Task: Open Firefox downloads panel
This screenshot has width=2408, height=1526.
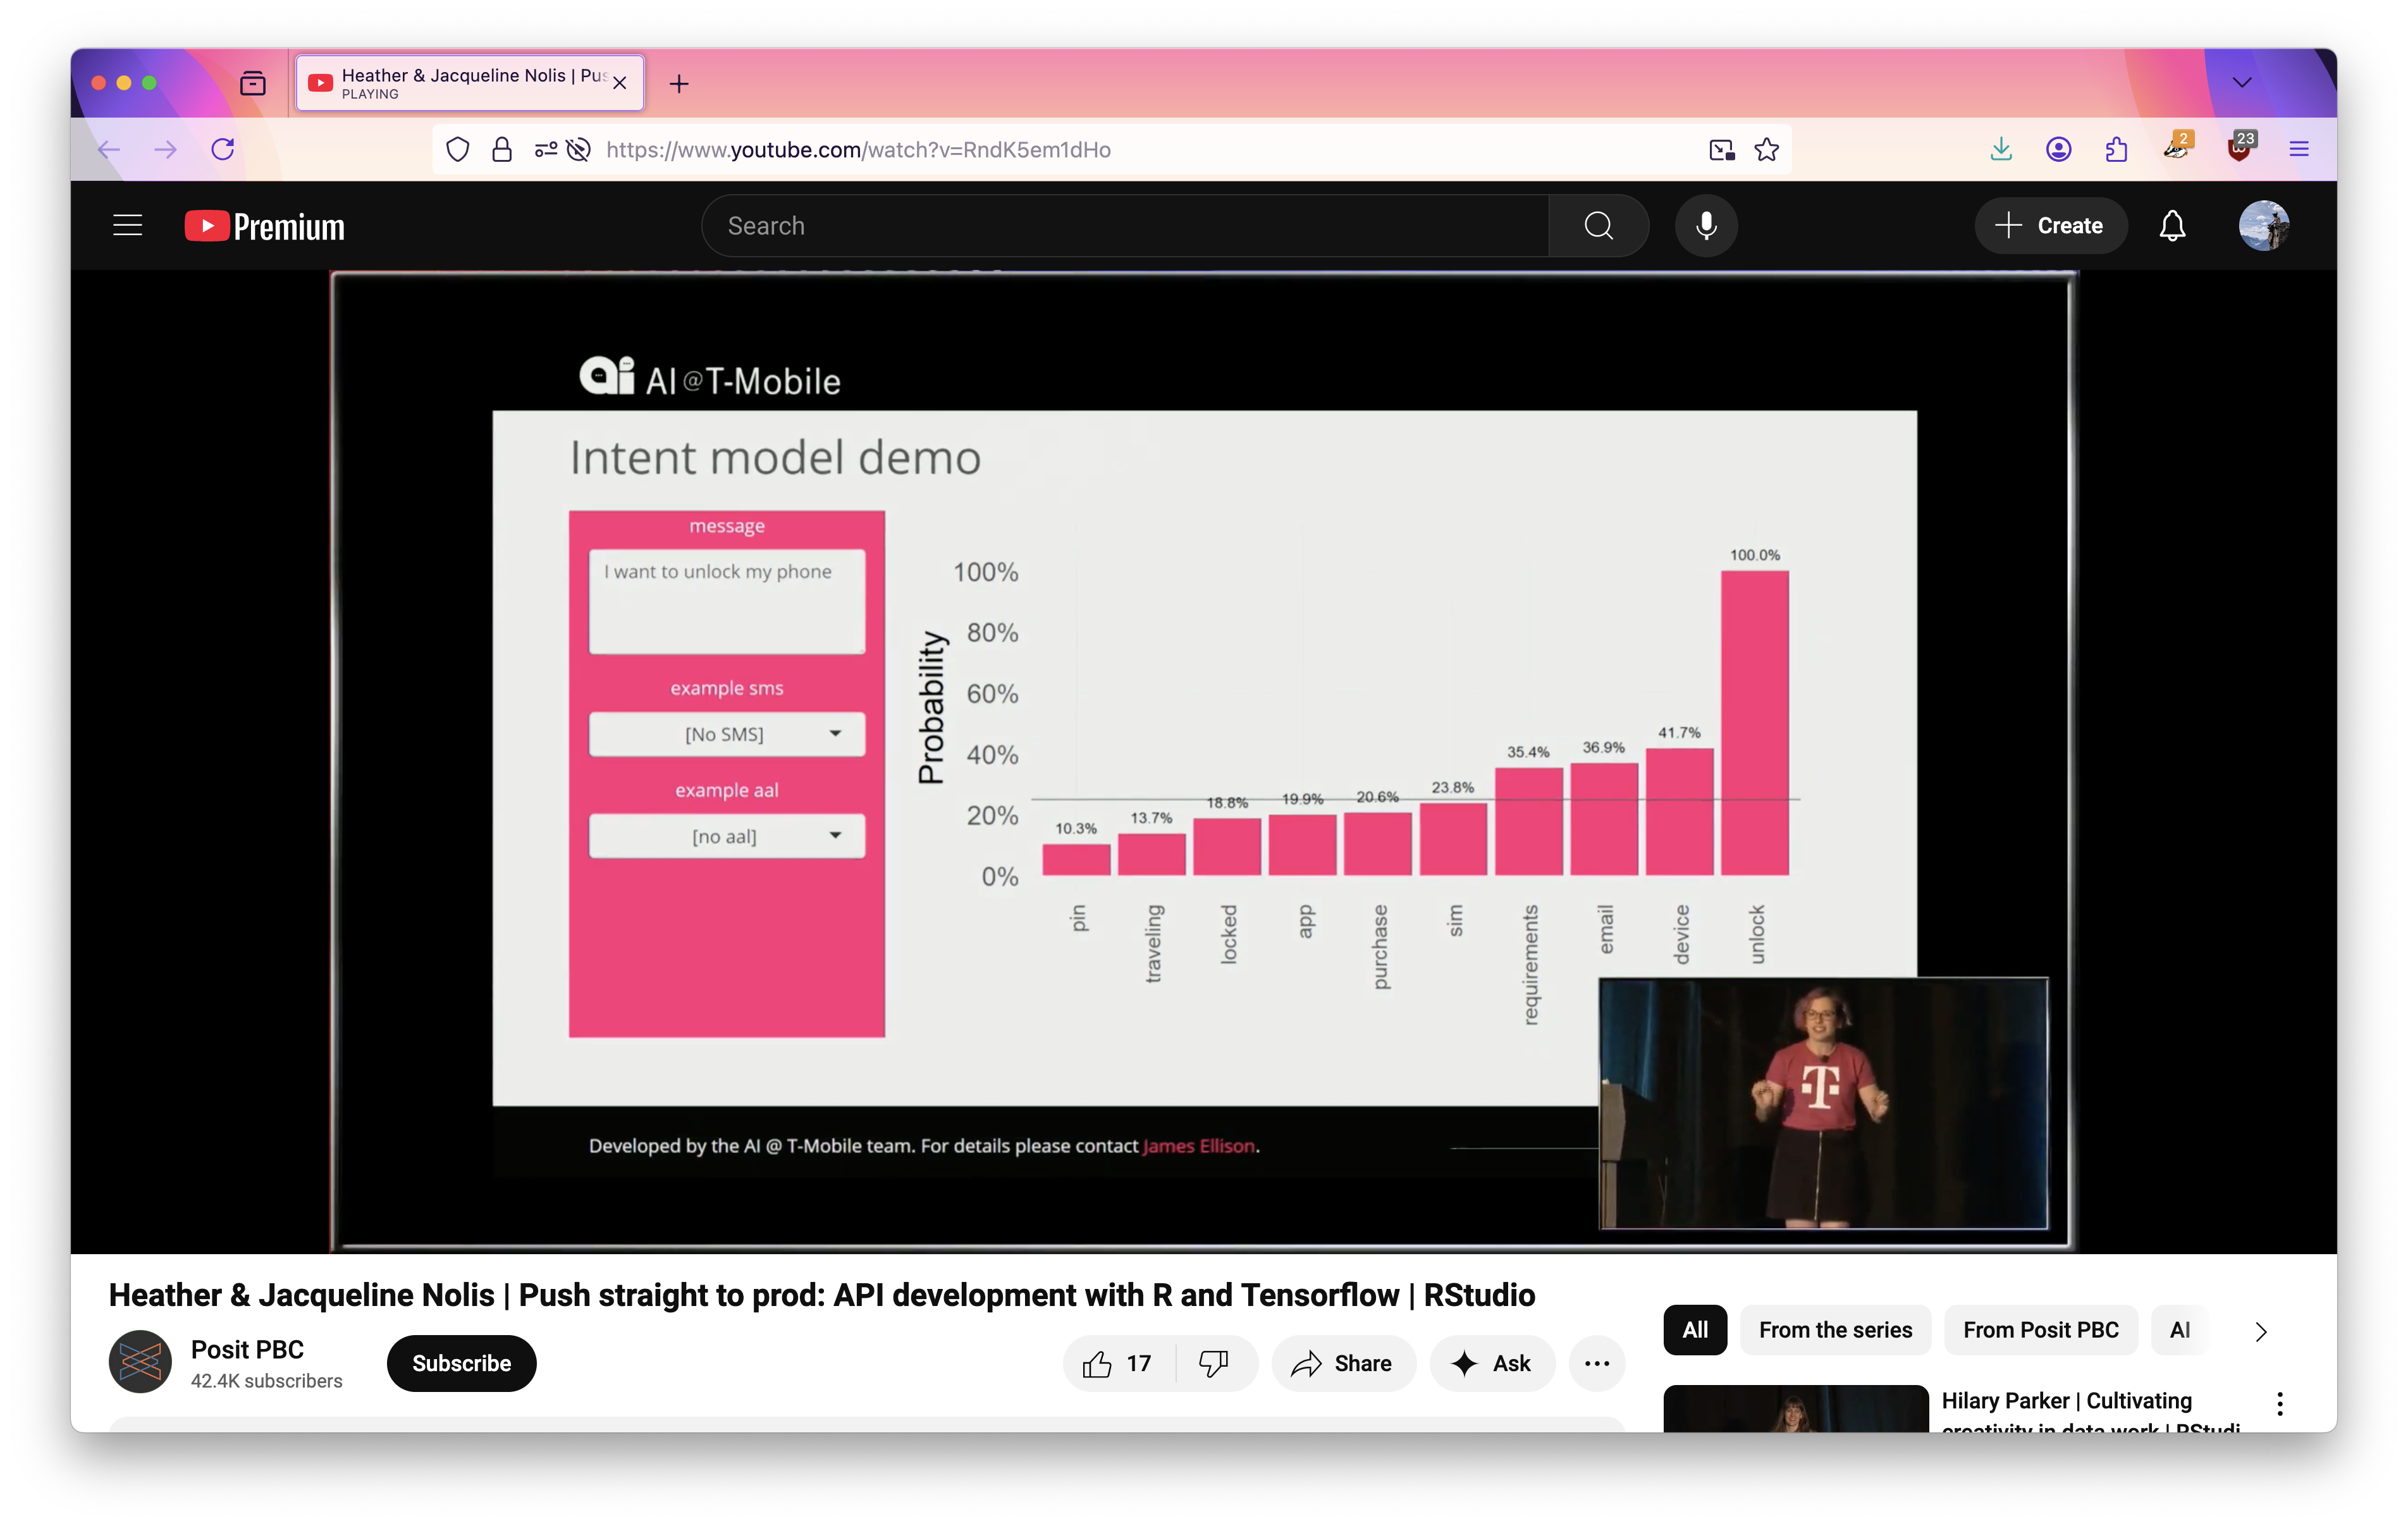Action: 2001,150
